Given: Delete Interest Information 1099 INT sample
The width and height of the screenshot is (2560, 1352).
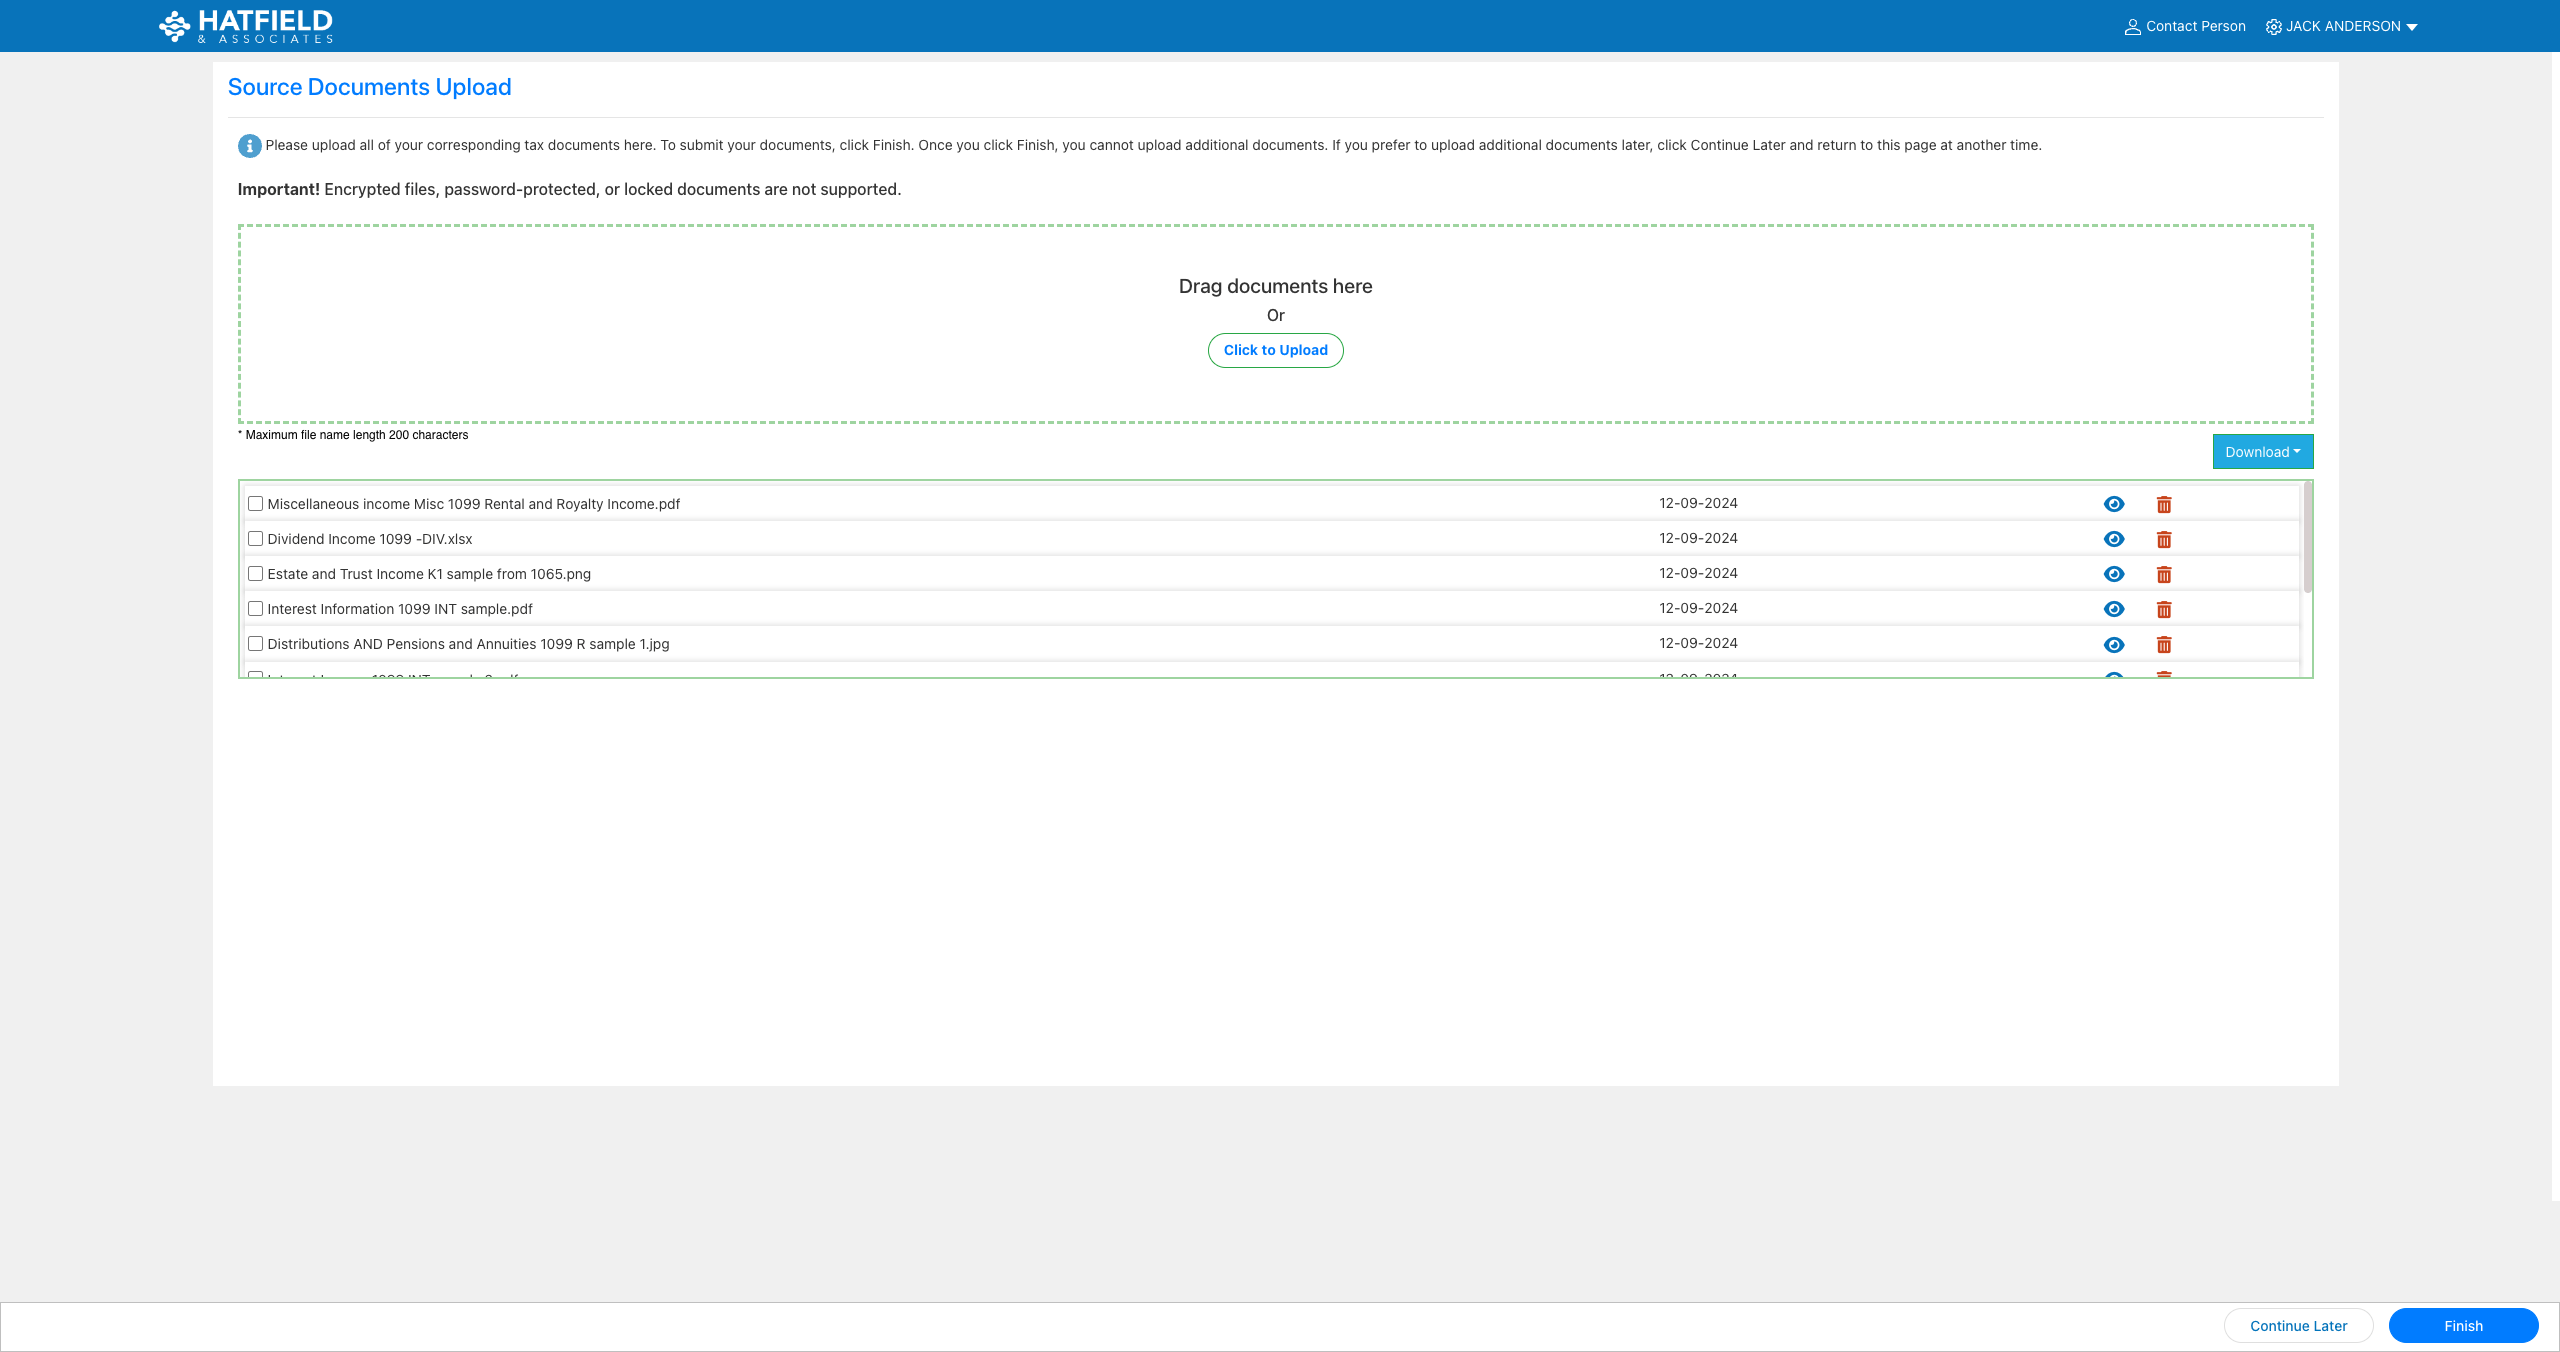Looking at the screenshot, I should pyautogui.click(x=2164, y=608).
